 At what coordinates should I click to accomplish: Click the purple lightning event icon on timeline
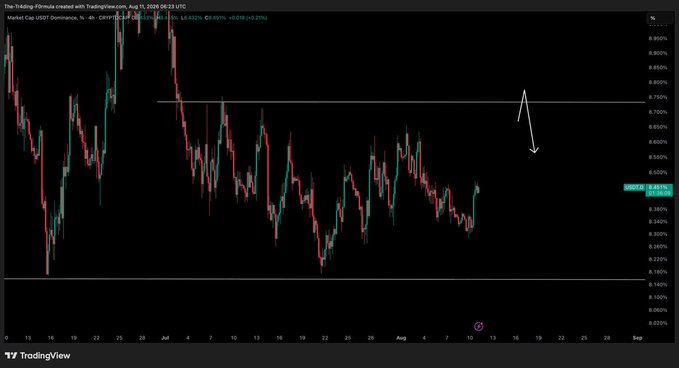(x=479, y=326)
